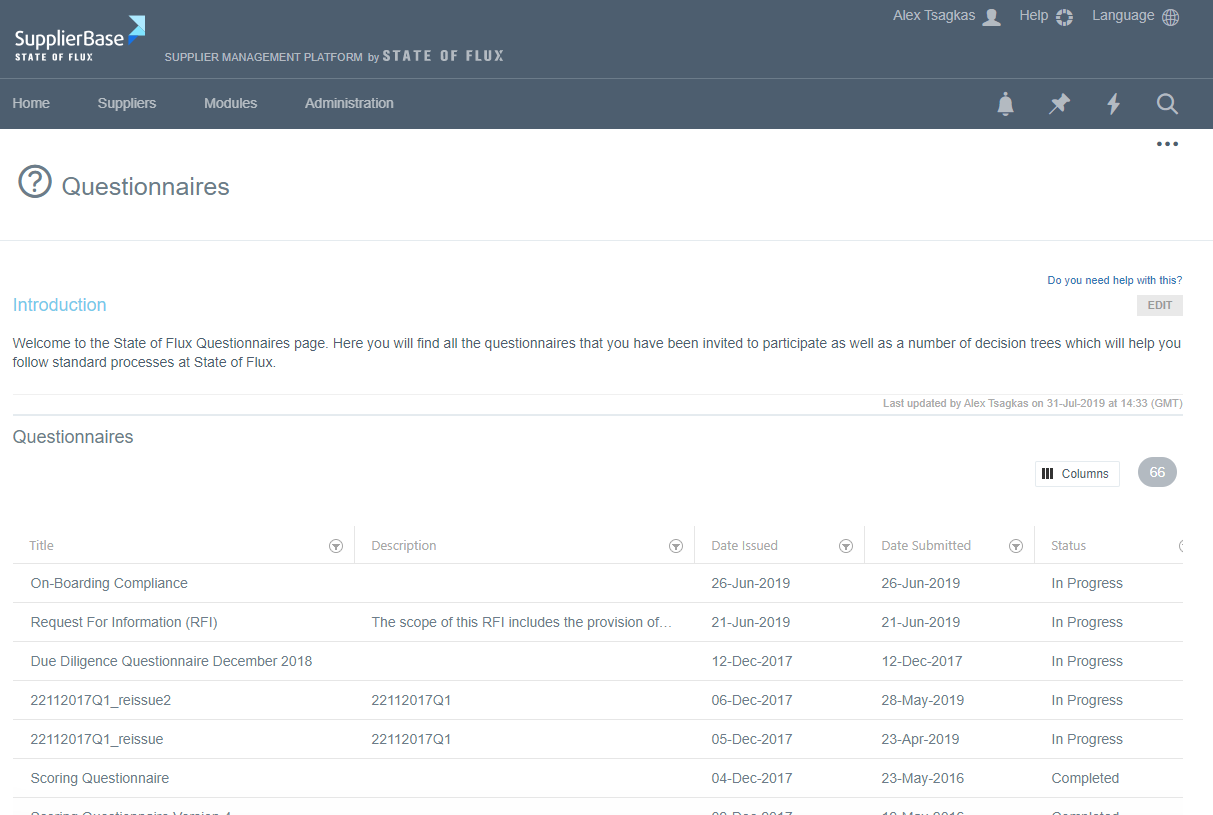The image size is (1213, 815).
Task: Open the Date Submitted column filter
Action: (1016, 545)
